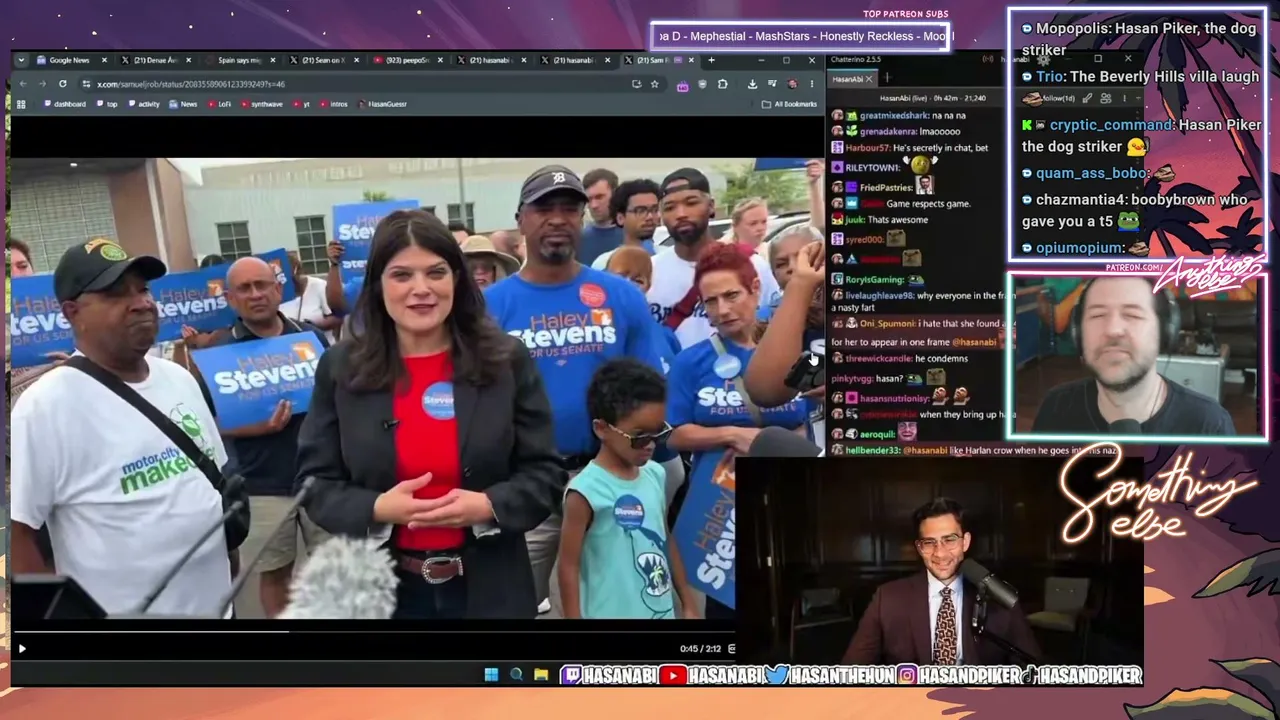The width and height of the screenshot is (1280, 720).
Task: Click syred000's username in chat
Action: [x=865, y=239]
